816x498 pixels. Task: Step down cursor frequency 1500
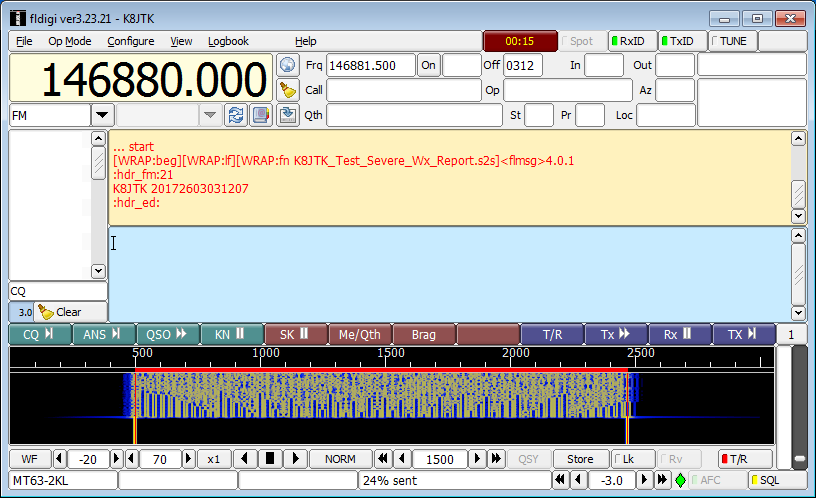click(402, 459)
